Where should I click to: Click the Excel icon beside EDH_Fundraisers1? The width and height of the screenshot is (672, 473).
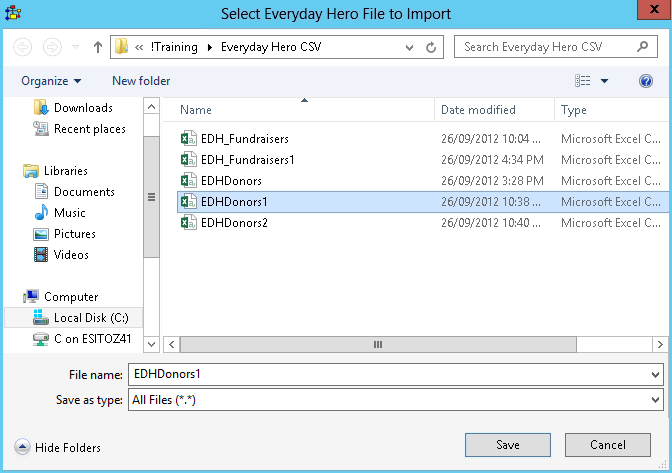(x=189, y=159)
